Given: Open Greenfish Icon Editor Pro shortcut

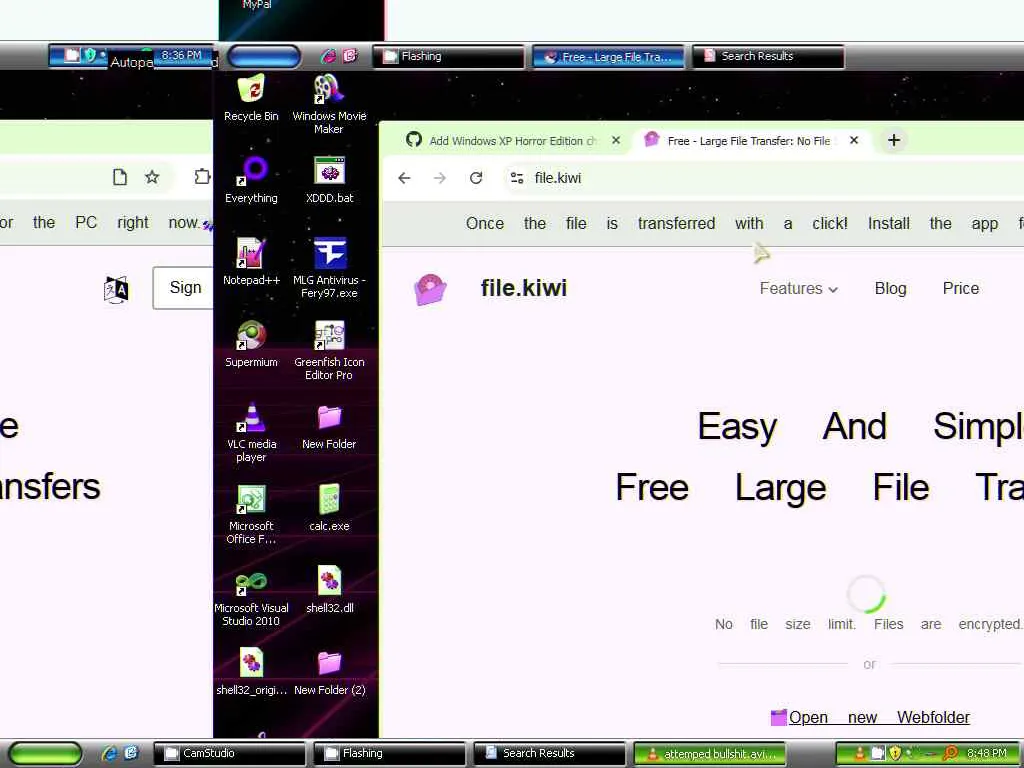Looking at the screenshot, I should (x=329, y=351).
